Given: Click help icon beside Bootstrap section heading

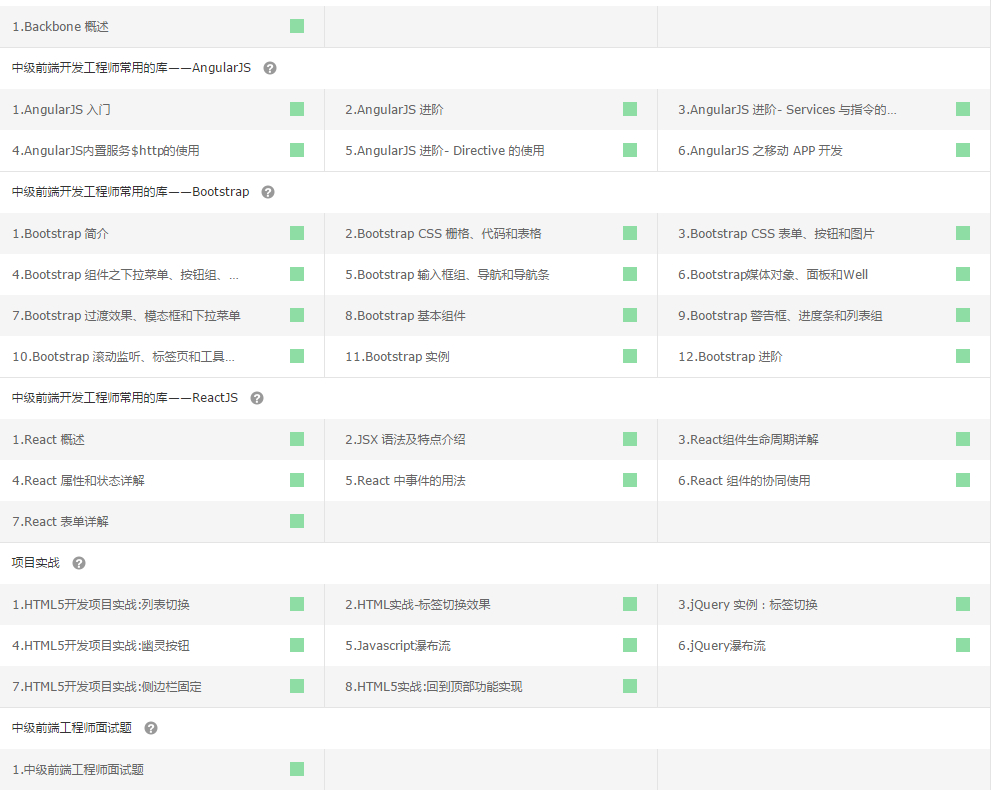Looking at the screenshot, I should (268, 192).
